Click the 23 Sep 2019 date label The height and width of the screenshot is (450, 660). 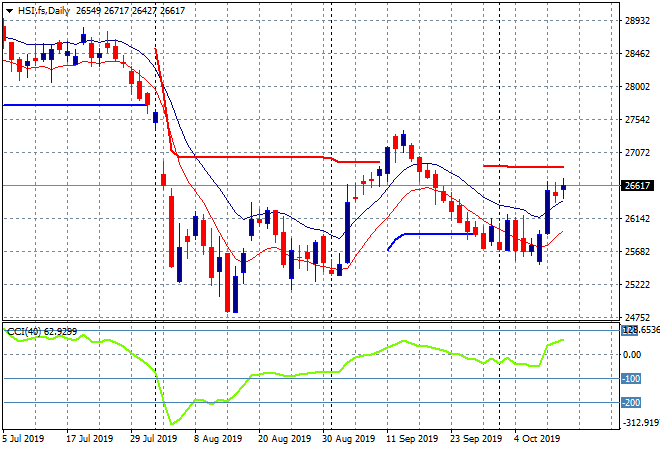pos(476,439)
